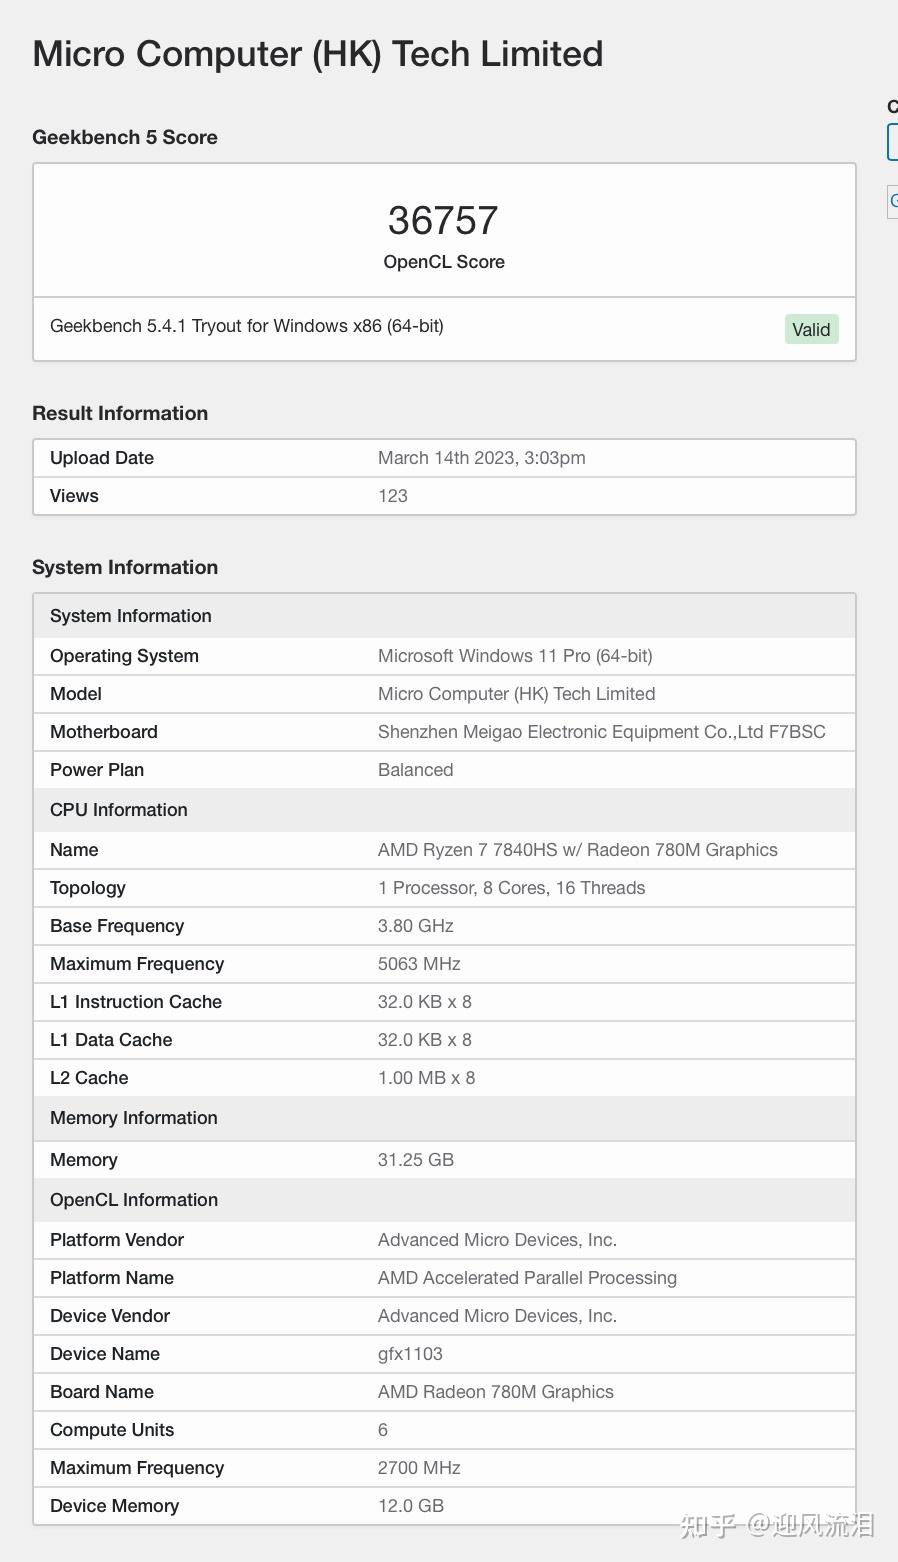Click the OpenCL Information section header
This screenshot has width=898, height=1562.
click(x=134, y=1200)
